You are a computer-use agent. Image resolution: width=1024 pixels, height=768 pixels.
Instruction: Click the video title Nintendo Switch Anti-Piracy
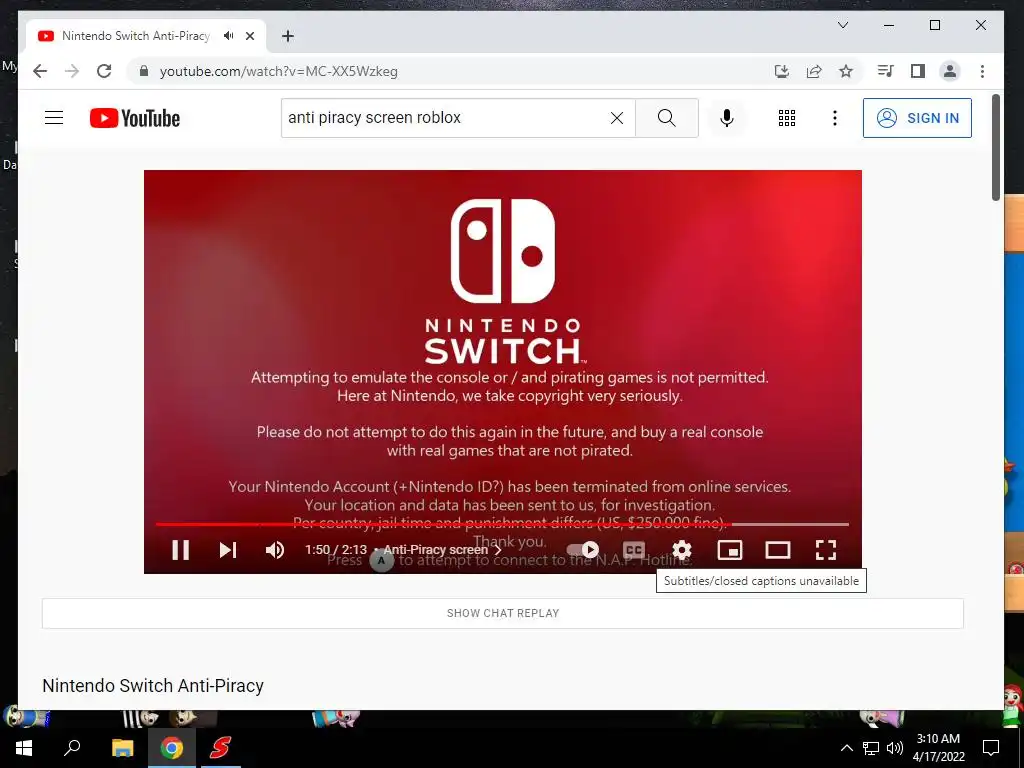pos(153,686)
